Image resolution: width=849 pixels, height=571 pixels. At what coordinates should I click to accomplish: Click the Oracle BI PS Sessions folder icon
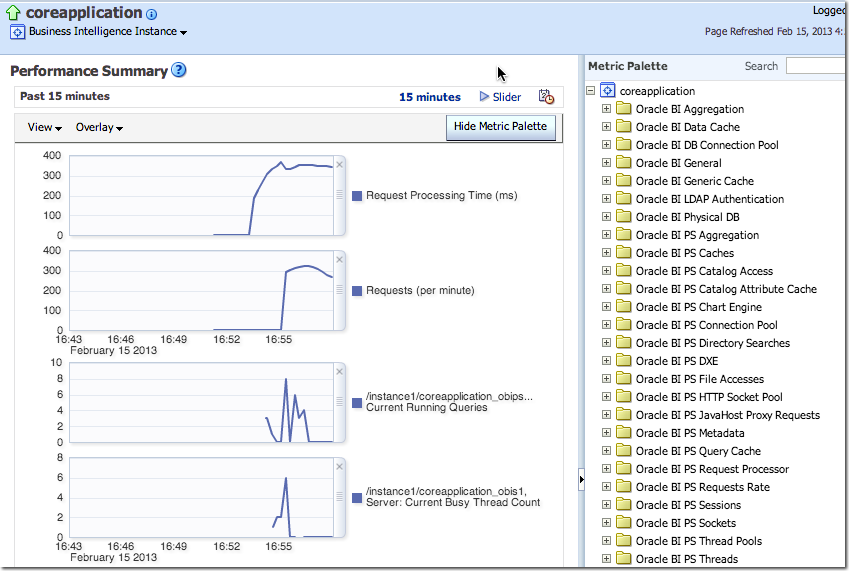click(624, 504)
